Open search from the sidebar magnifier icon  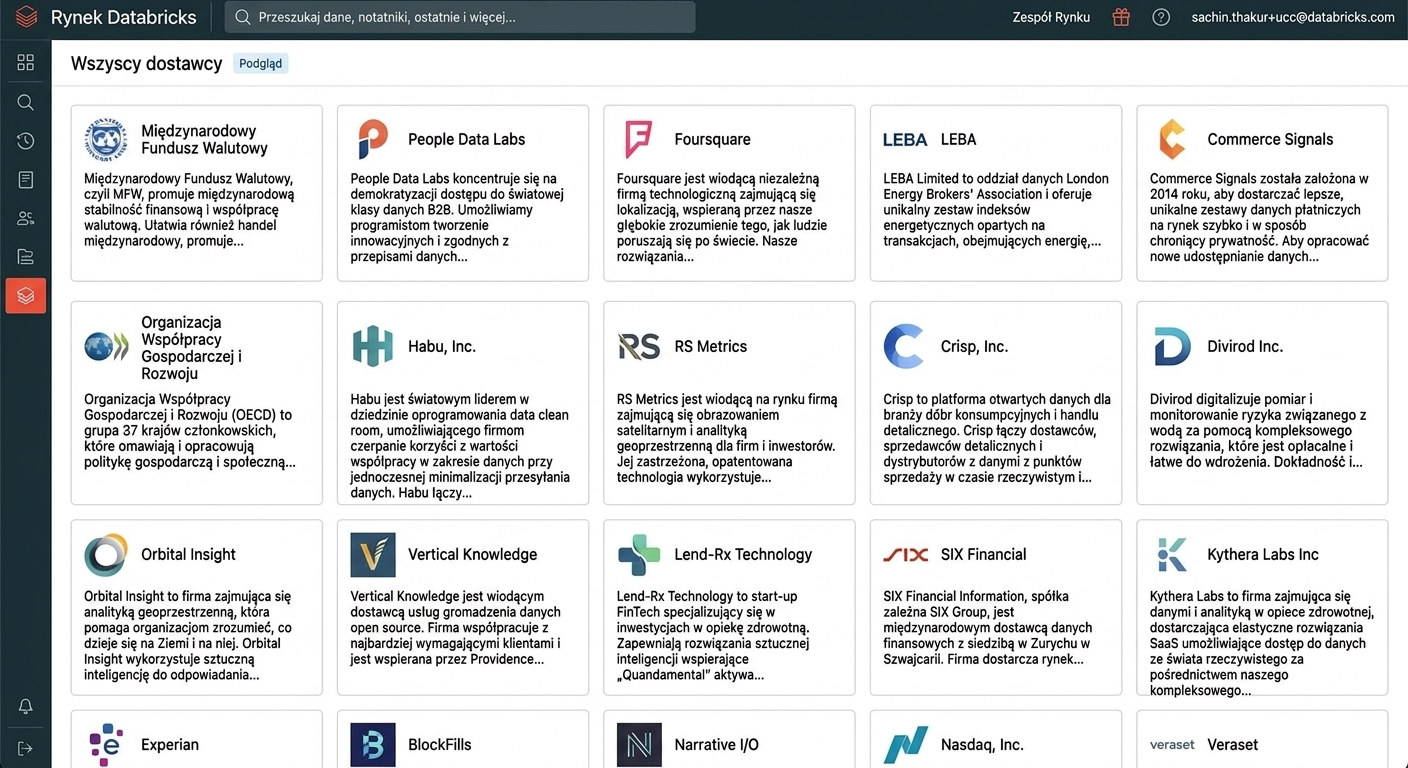[26, 102]
